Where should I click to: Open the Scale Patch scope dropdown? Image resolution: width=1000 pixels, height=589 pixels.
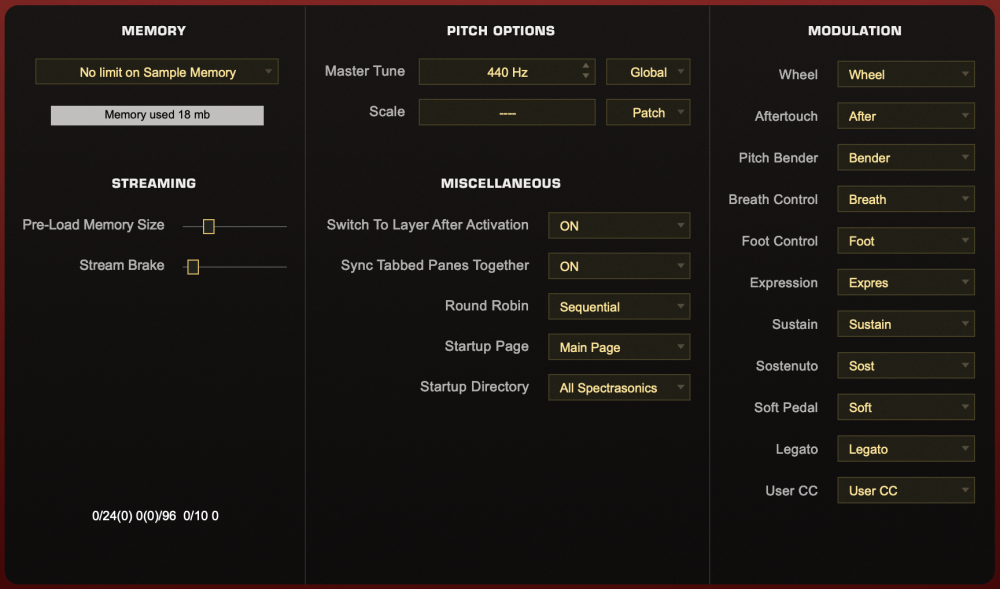[x=648, y=113]
